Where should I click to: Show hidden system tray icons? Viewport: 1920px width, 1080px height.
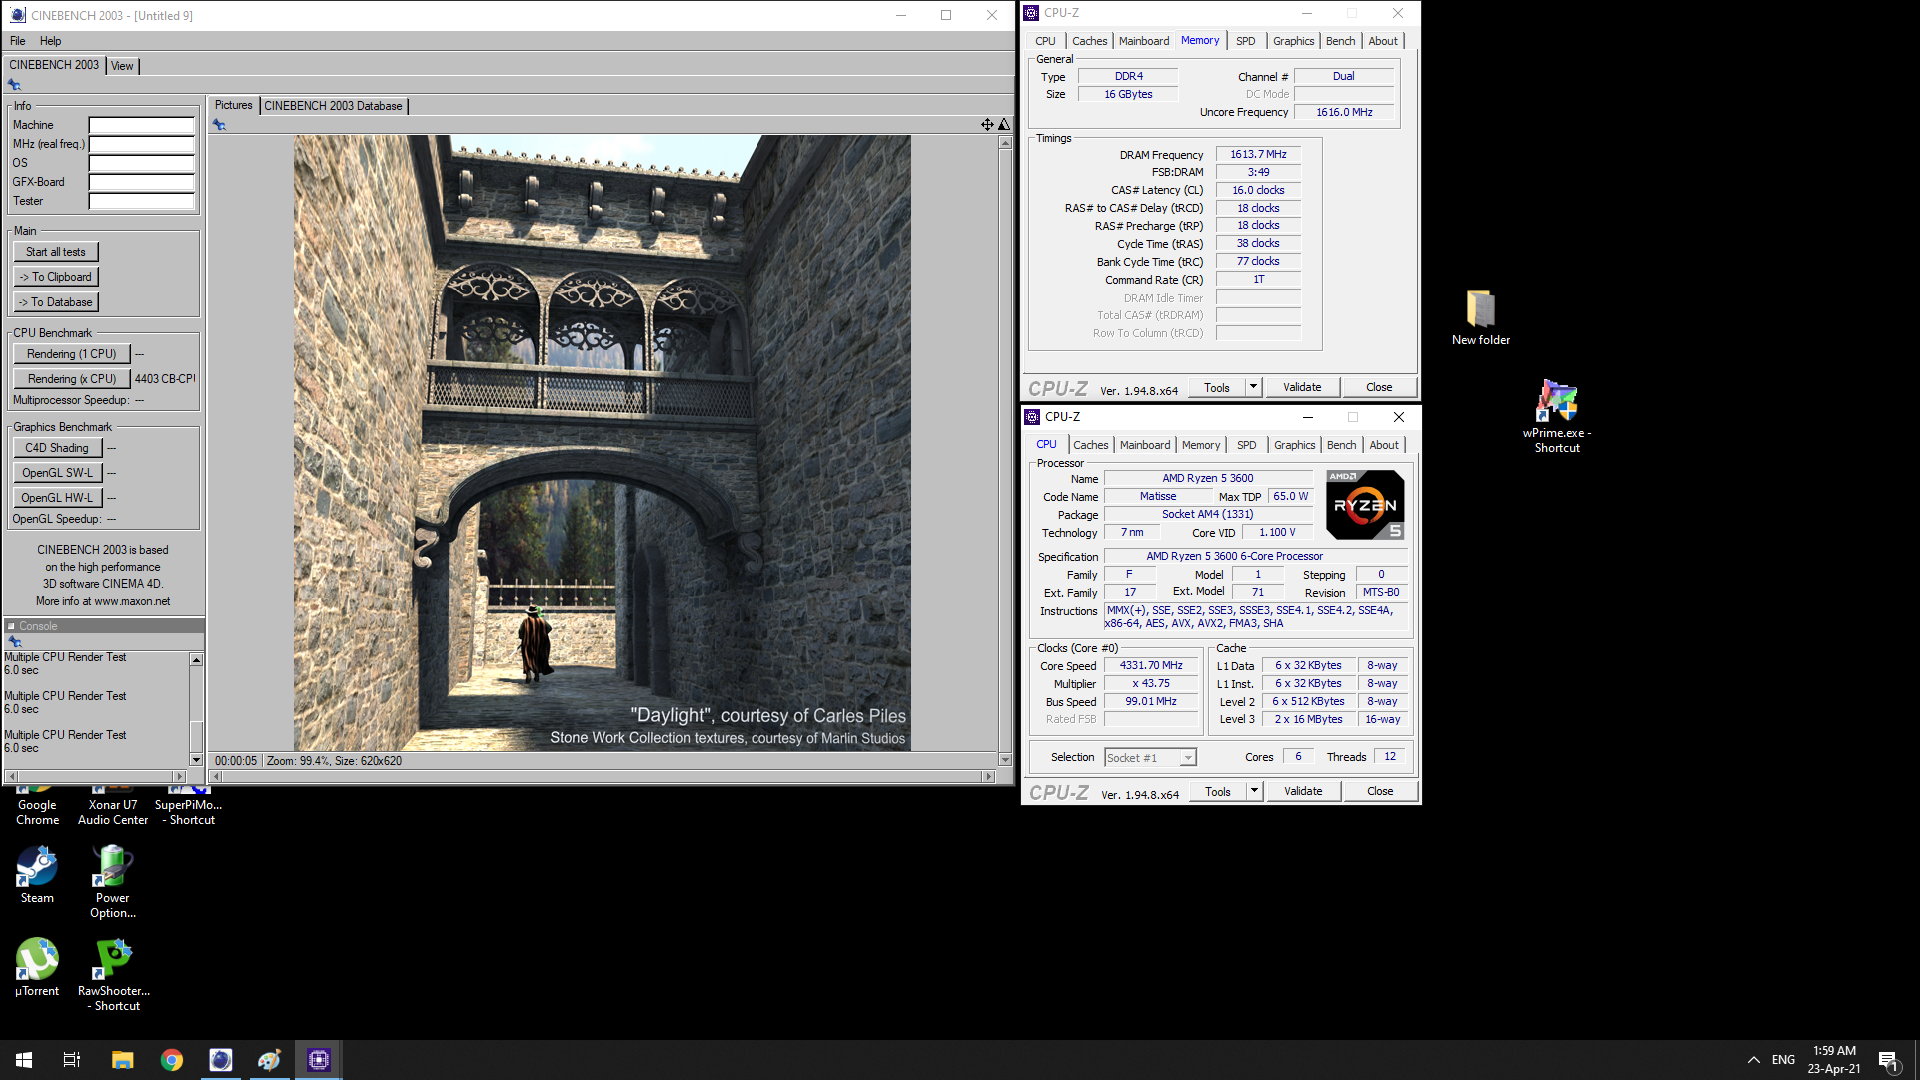tap(1753, 1060)
